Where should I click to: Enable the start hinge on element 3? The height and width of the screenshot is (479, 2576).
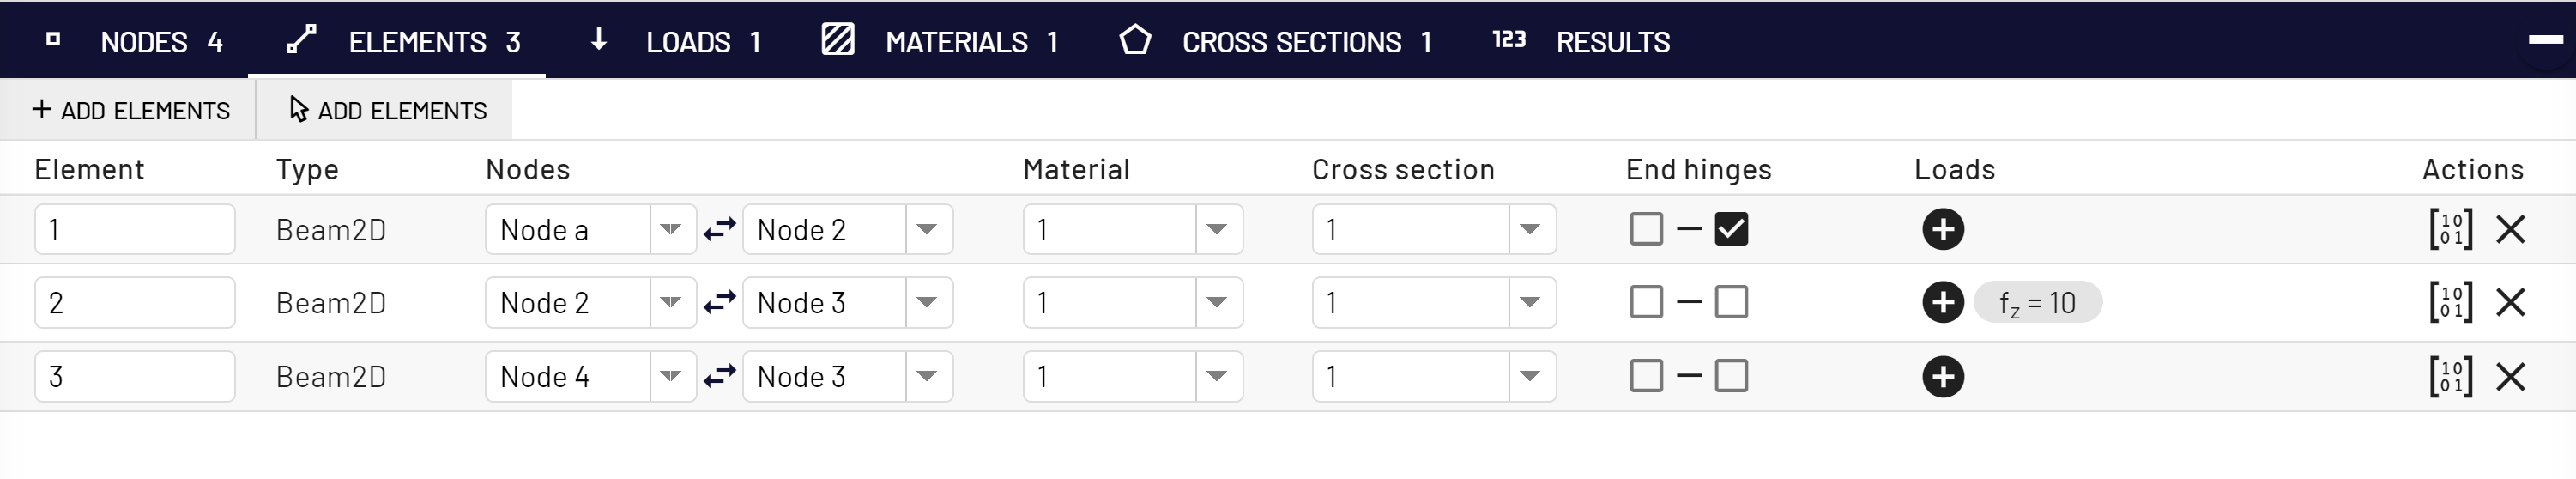pos(1646,377)
